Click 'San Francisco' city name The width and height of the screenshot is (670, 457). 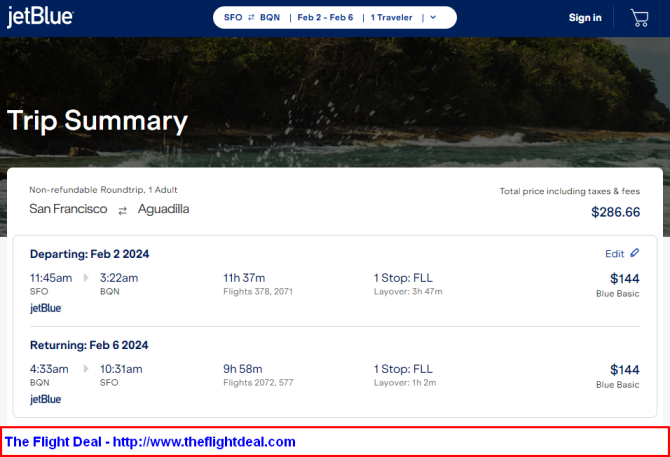point(68,209)
